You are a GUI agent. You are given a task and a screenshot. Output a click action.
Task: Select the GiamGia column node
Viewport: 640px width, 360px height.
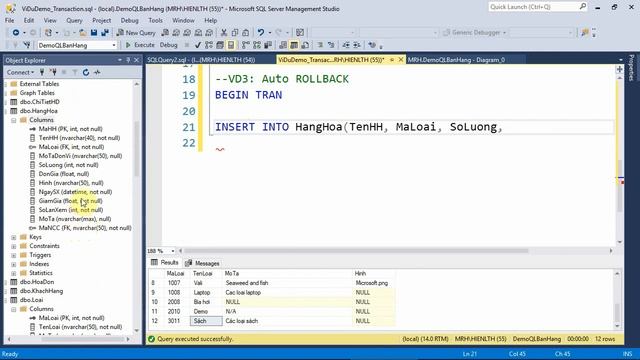pos(70,201)
